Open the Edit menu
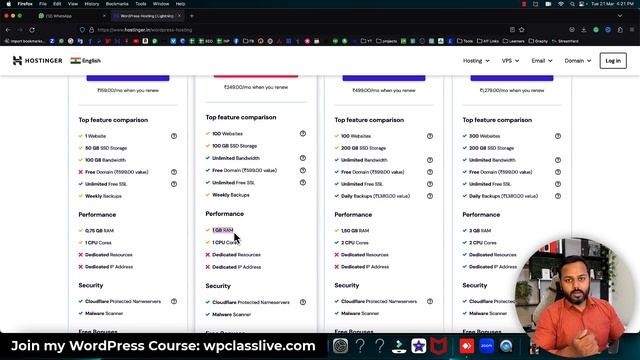 (57, 4)
